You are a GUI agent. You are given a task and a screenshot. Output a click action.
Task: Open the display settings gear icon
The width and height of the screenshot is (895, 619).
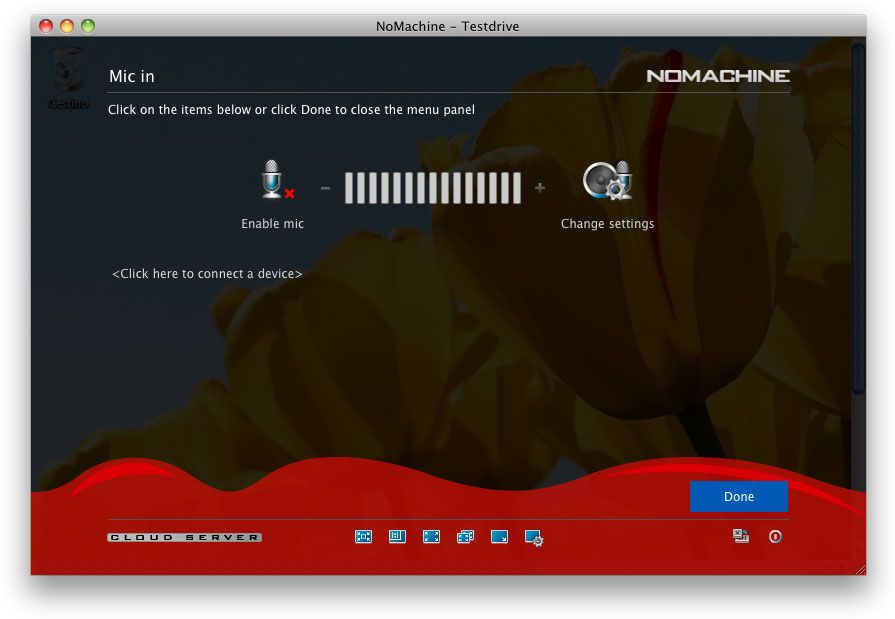534,538
